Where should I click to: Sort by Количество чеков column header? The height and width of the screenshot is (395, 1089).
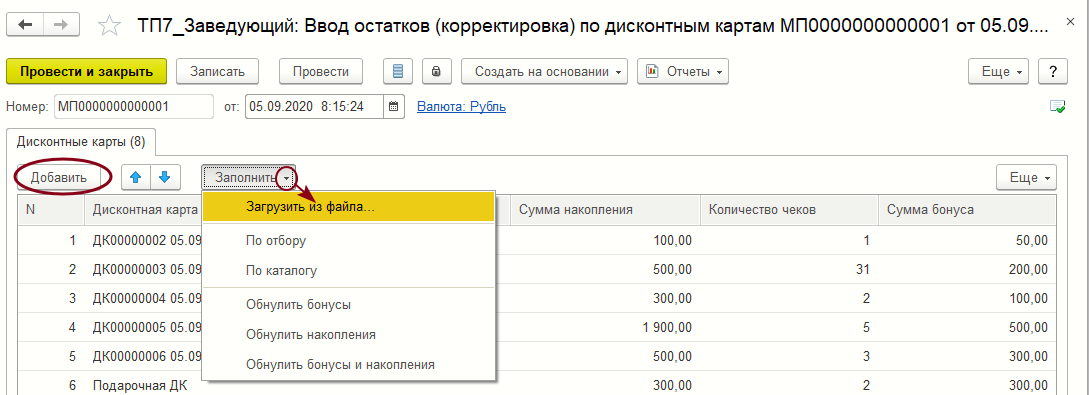click(789, 209)
